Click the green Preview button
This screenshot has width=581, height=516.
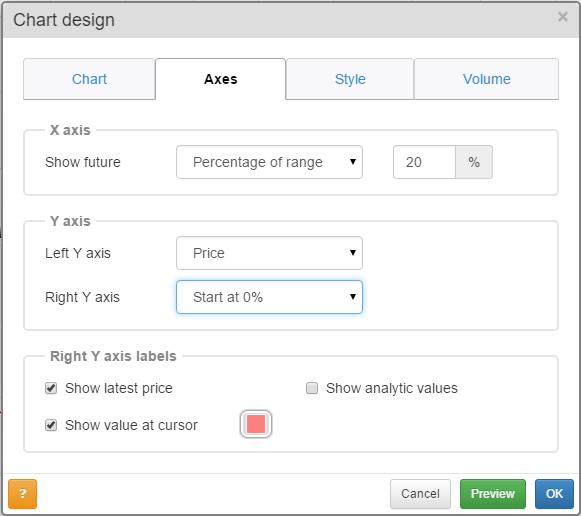click(492, 493)
